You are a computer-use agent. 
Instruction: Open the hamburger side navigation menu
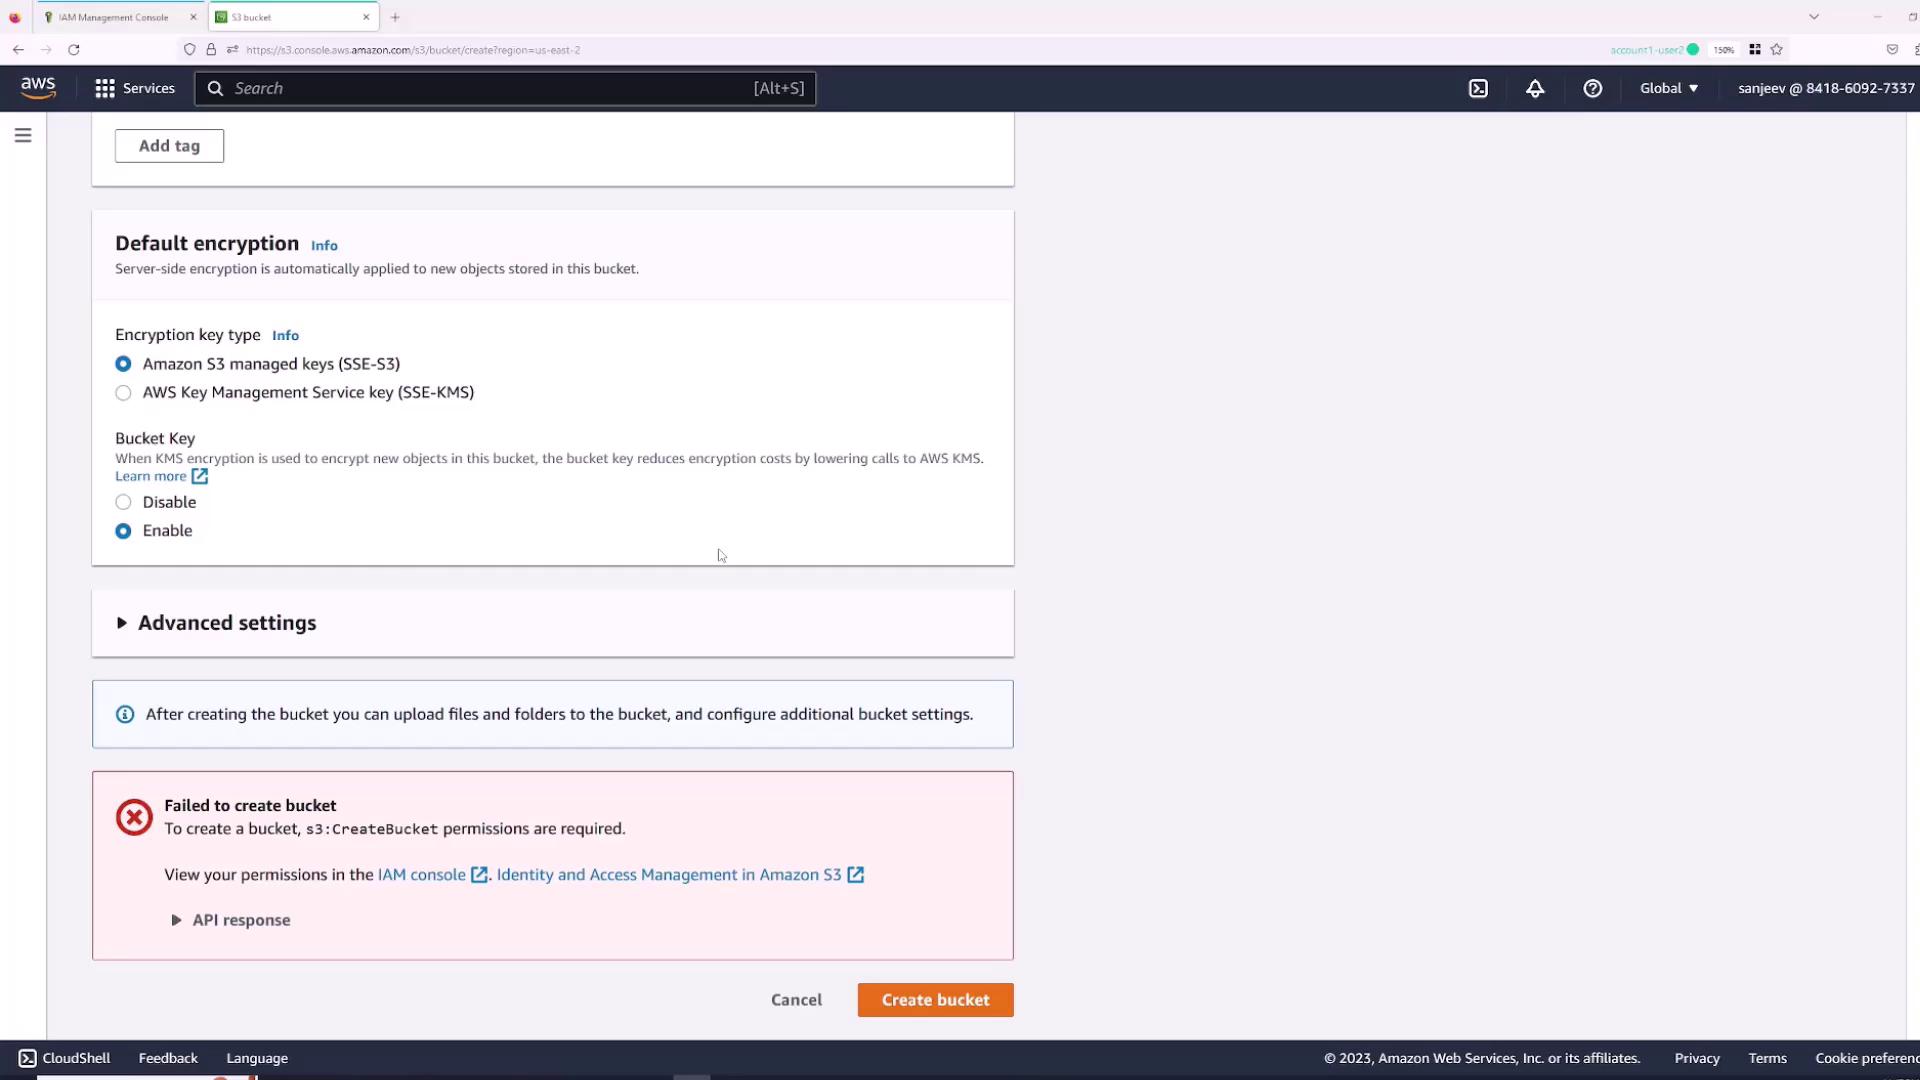(23, 135)
